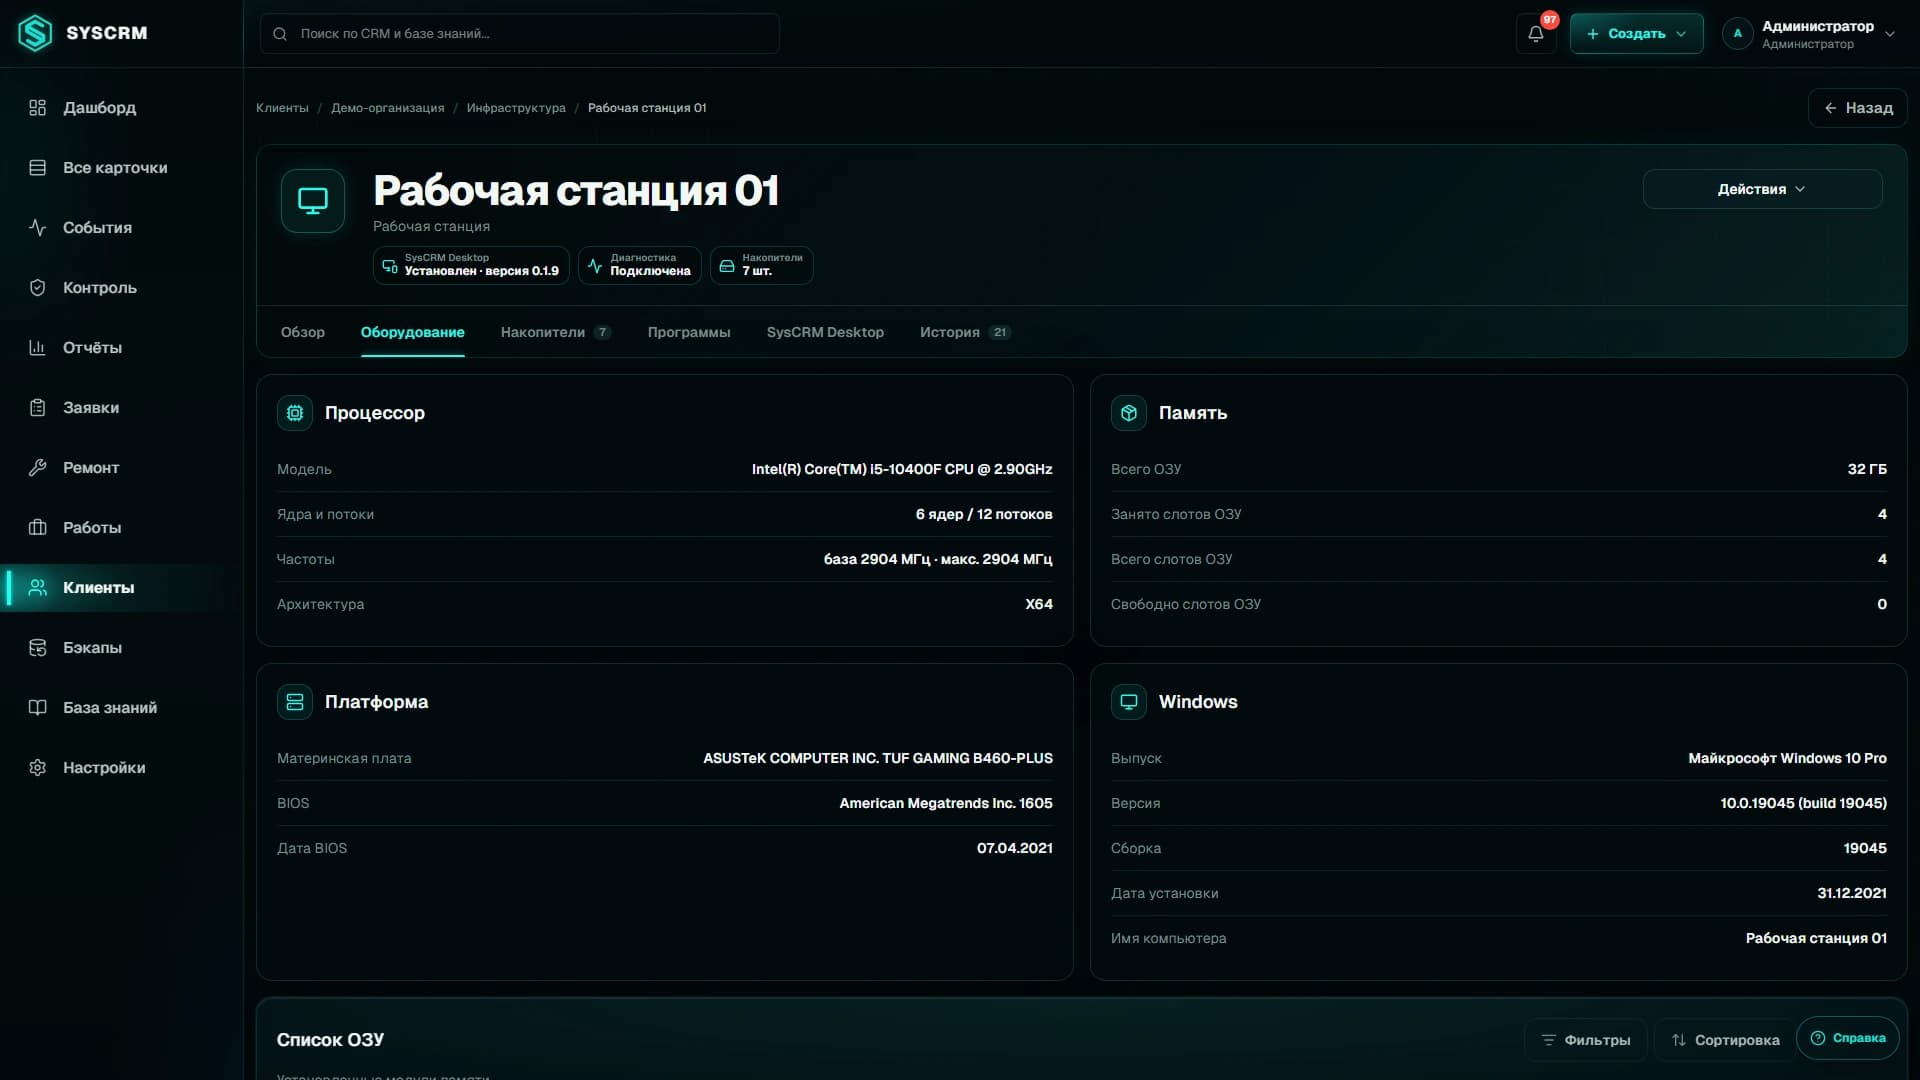
Task: Click the Демо-организация breadcrumb link
Action: [388, 108]
